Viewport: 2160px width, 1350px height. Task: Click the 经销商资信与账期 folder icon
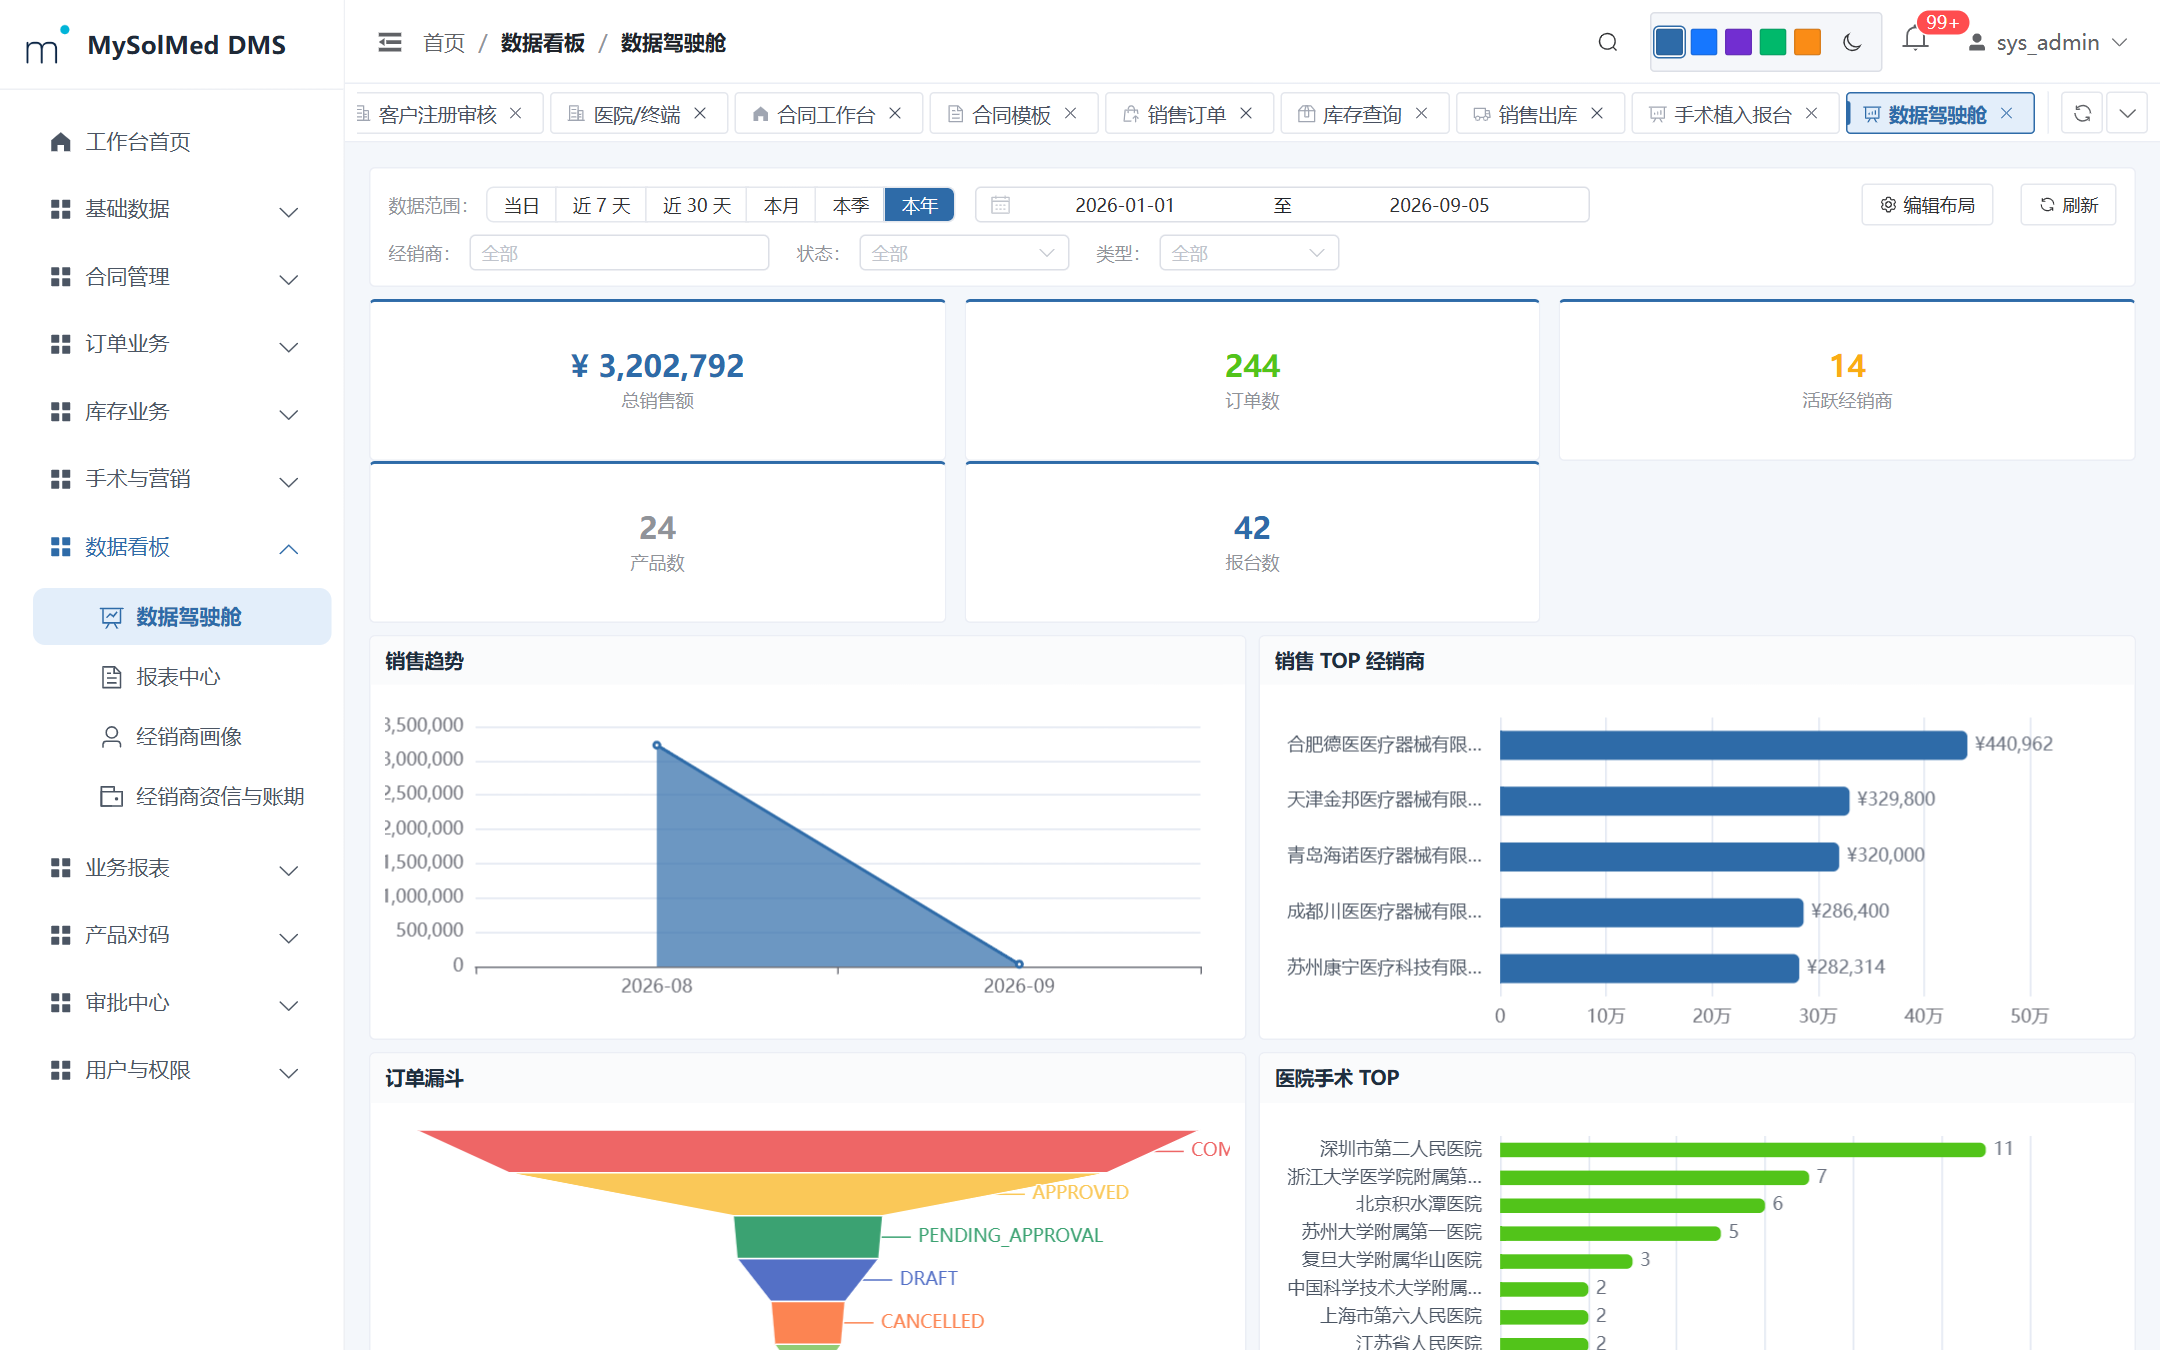pyautogui.click(x=112, y=797)
